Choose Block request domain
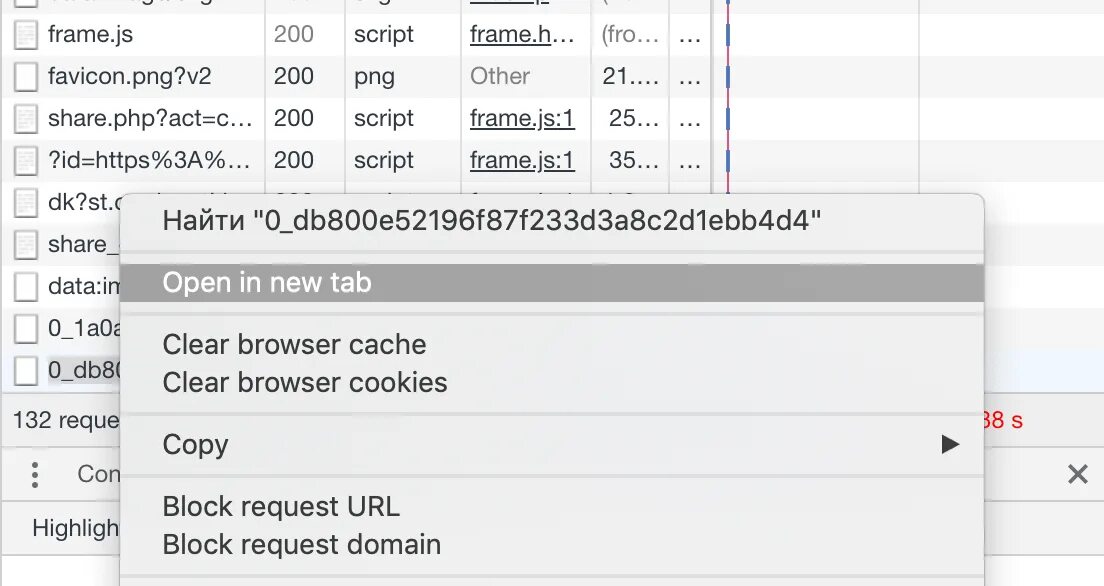 pos(301,545)
